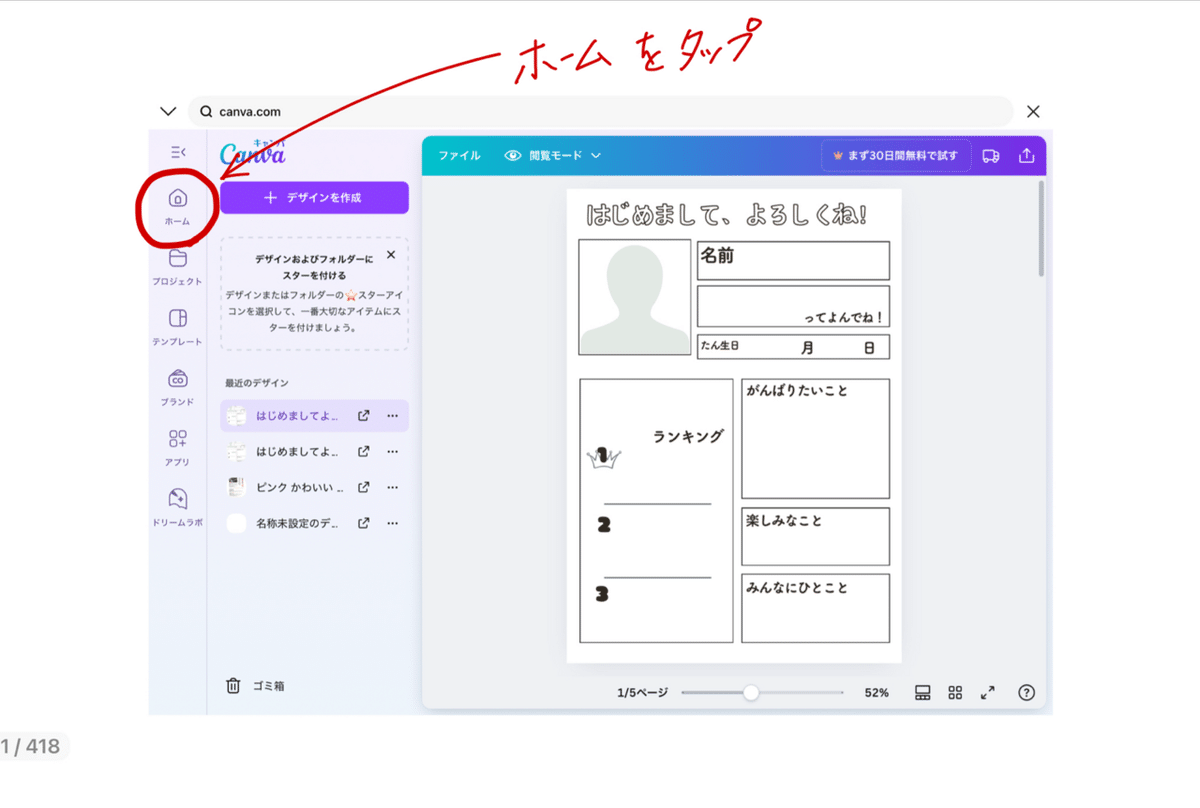Collapse the sidebar menu toggle icon

177,152
